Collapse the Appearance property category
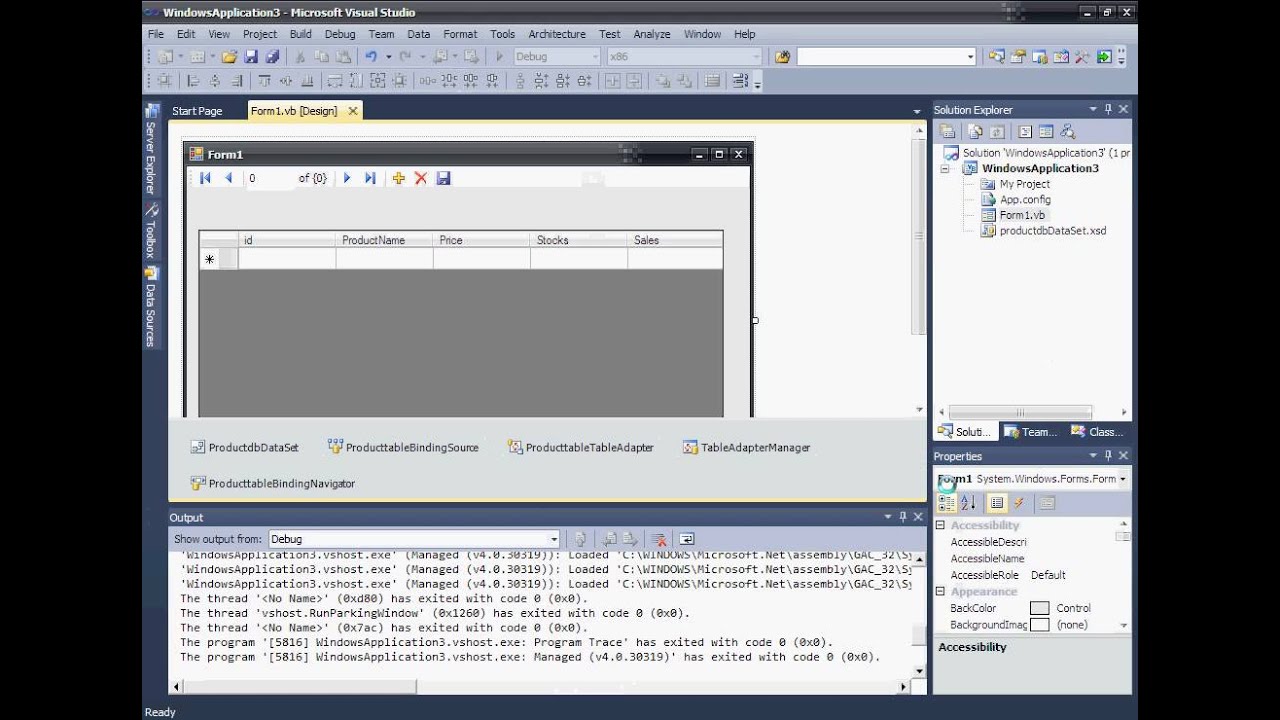 pos(940,592)
